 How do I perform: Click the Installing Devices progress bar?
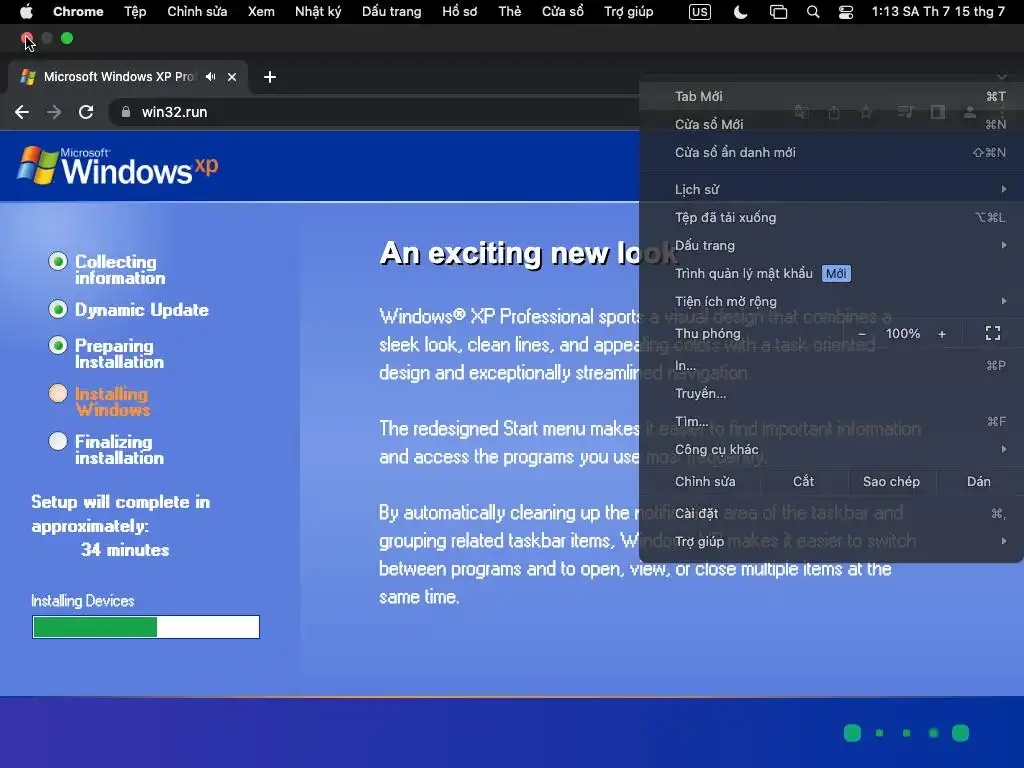pyautogui.click(x=146, y=627)
